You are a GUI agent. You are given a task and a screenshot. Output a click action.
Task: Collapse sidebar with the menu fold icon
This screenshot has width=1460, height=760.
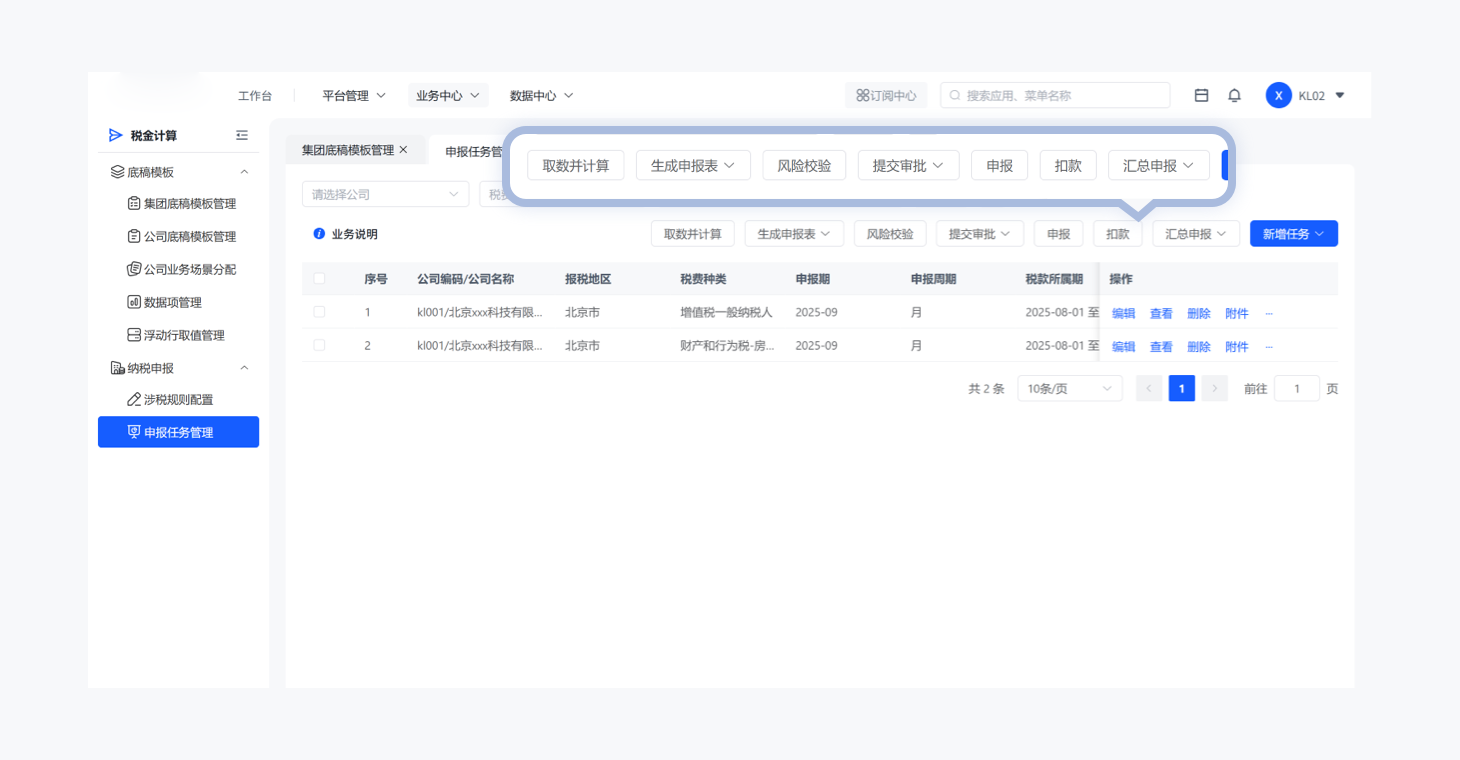click(242, 135)
